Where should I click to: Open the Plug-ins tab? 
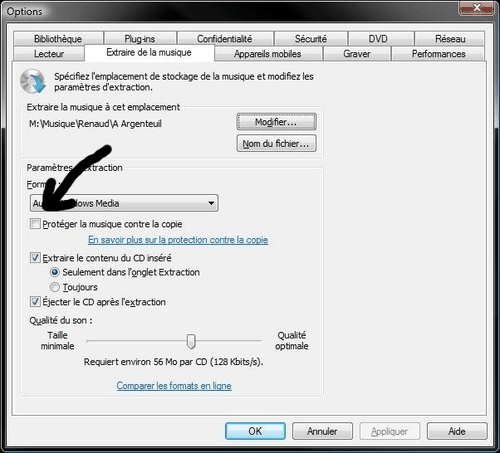click(x=140, y=39)
